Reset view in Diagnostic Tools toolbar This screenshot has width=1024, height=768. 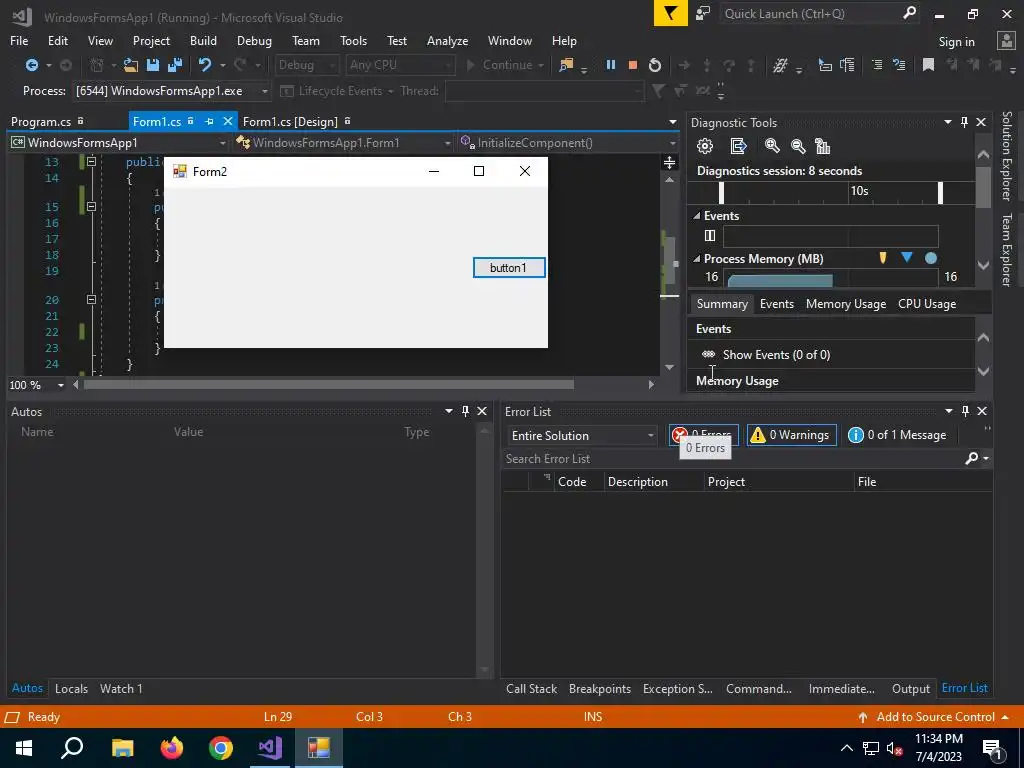pos(823,146)
